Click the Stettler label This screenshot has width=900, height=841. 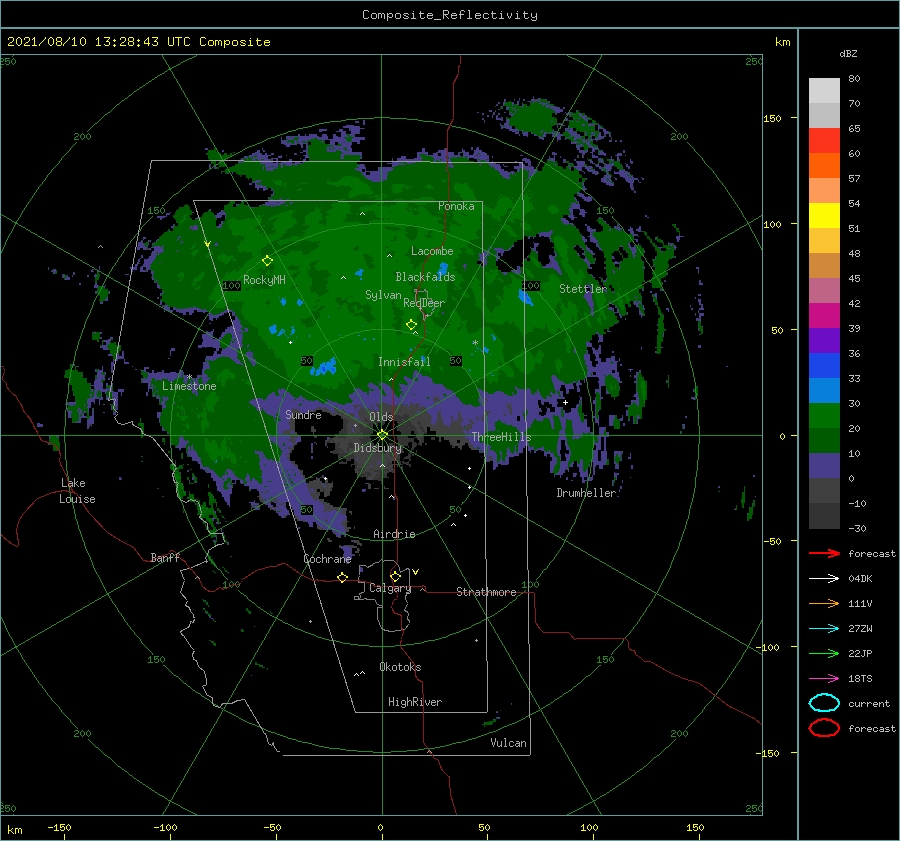[x=583, y=289]
